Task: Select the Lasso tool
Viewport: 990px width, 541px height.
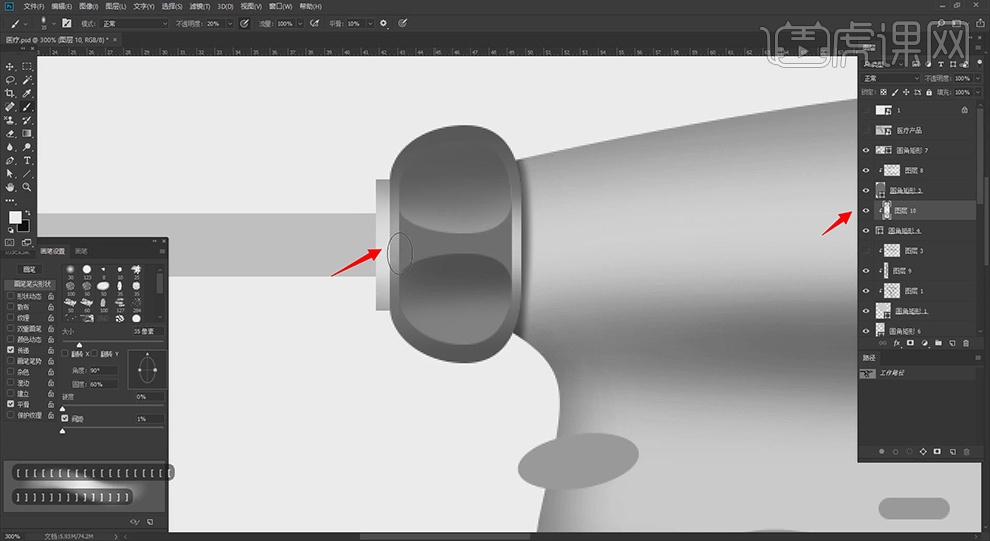Action: pos(9,80)
